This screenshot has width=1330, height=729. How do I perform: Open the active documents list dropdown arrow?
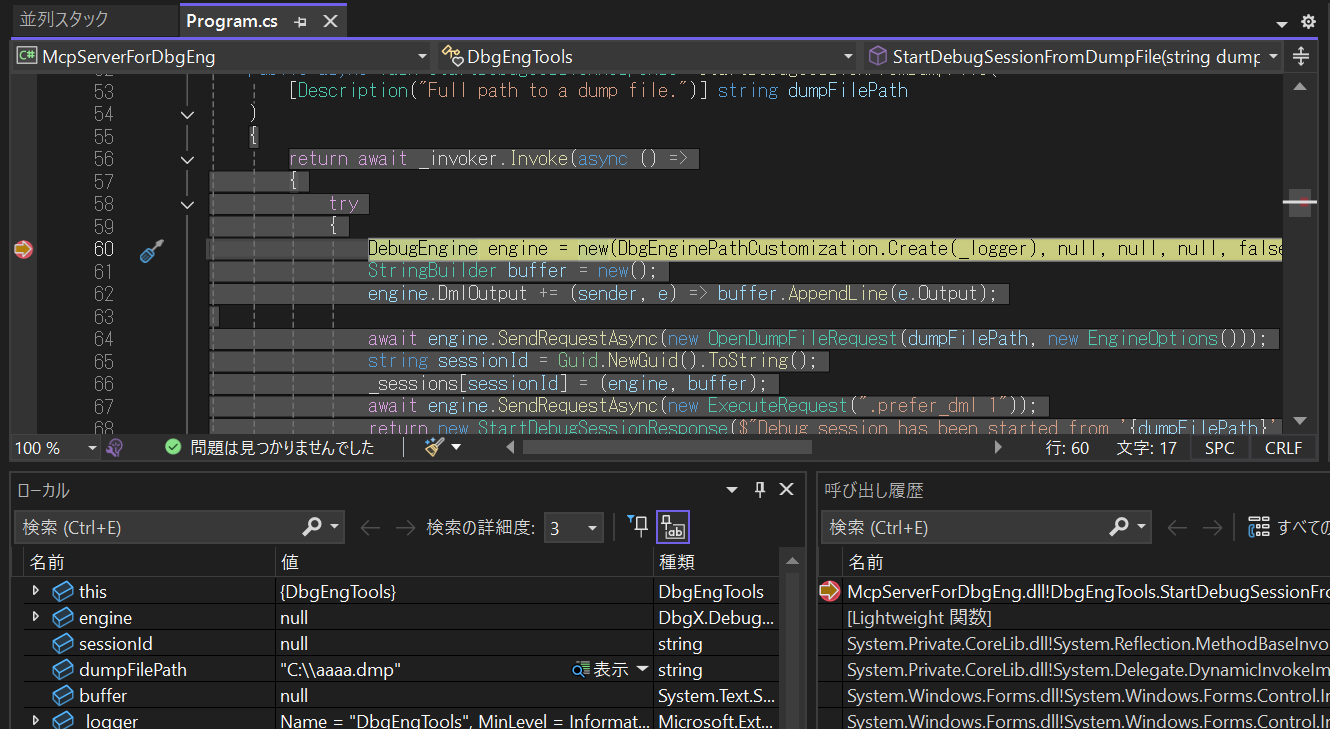(1282, 24)
